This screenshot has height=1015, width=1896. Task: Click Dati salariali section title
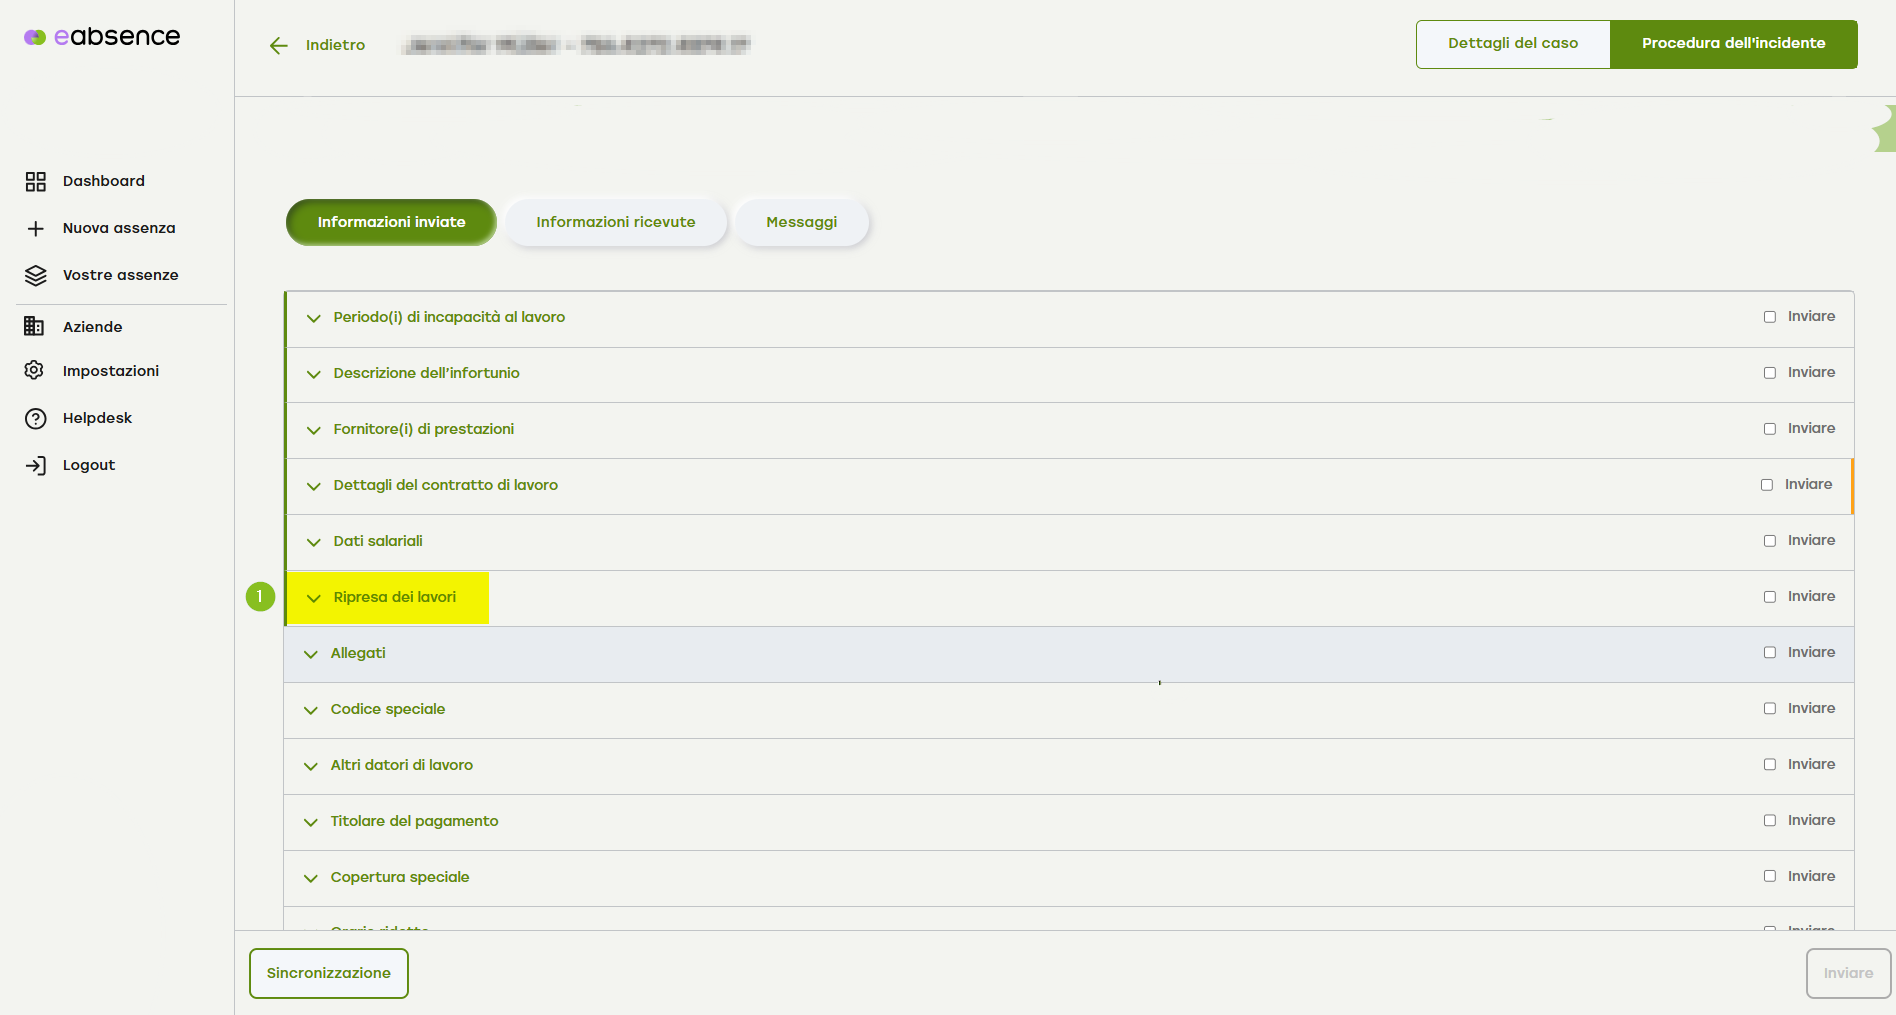tap(378, 541)
